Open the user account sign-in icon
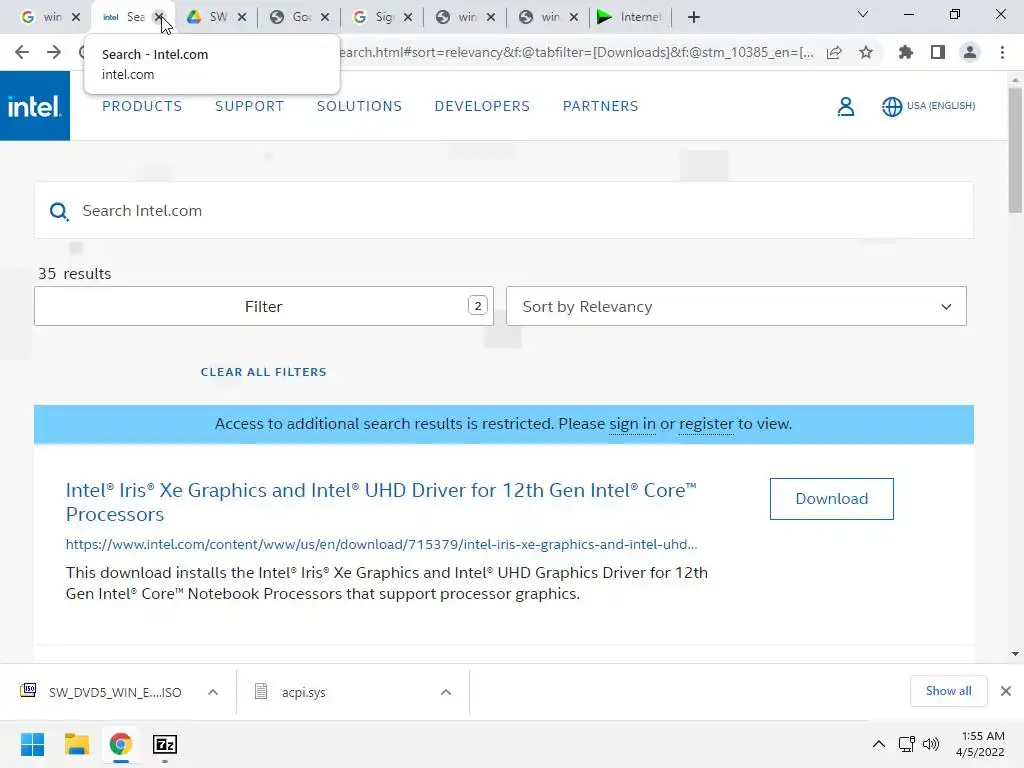The height and width of the screenshot is (768, 1024). click(x=846, y=106)
